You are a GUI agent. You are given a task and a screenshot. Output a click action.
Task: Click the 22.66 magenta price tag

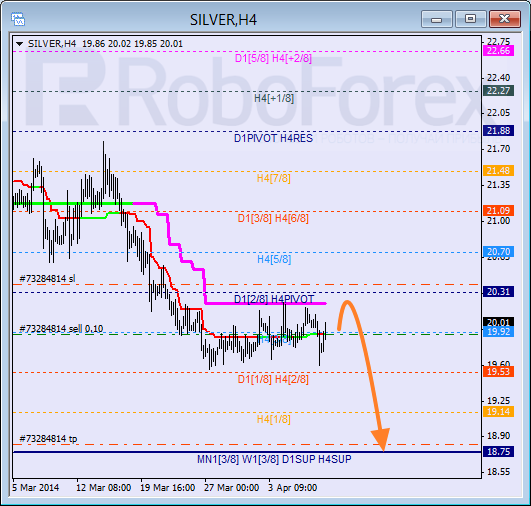(x=498, y=51)
